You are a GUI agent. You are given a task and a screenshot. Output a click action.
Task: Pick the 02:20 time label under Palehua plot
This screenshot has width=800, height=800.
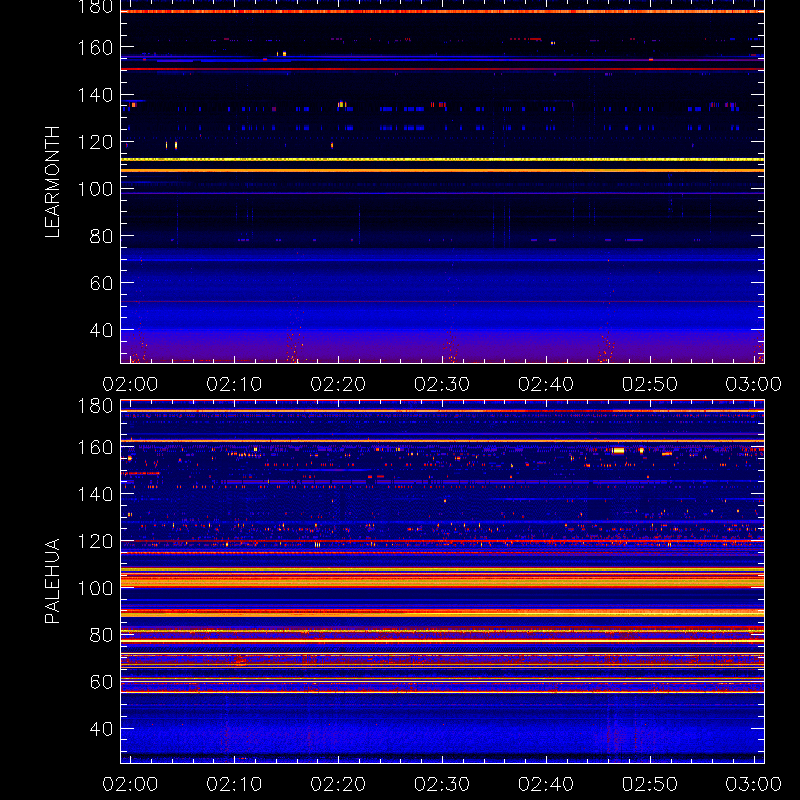coord(338,784)
